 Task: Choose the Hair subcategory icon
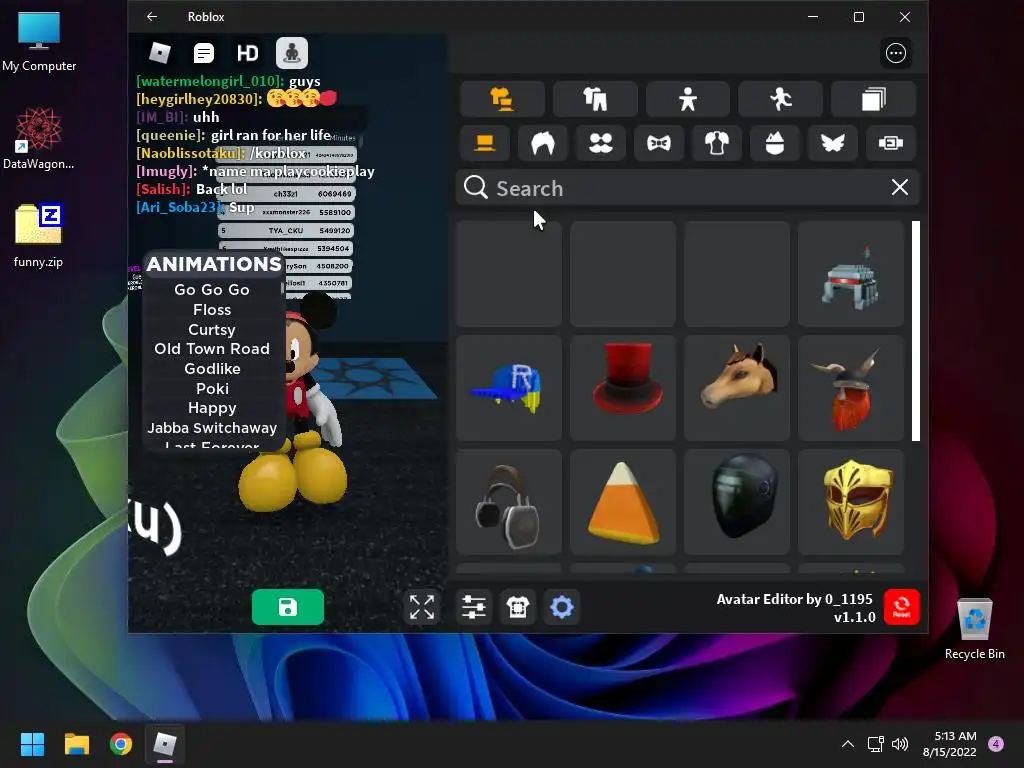(x=543, y=143)
